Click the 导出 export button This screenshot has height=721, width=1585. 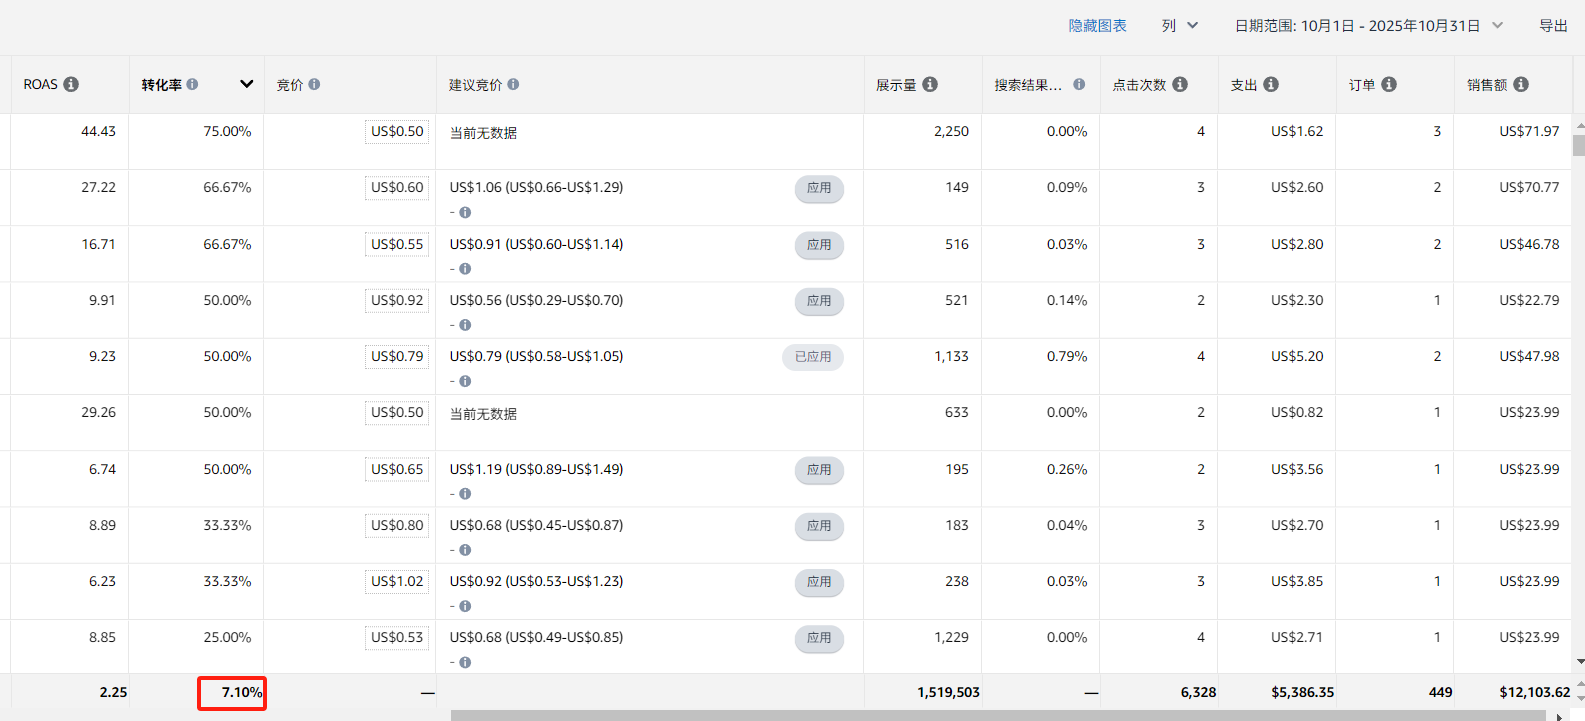click(x=1553, y=26)
